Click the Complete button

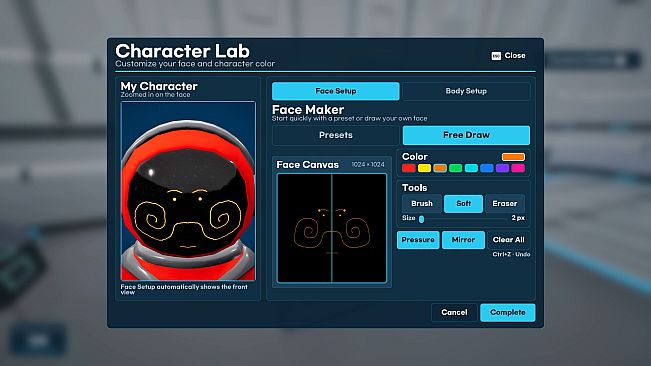[x=507, y=312]
